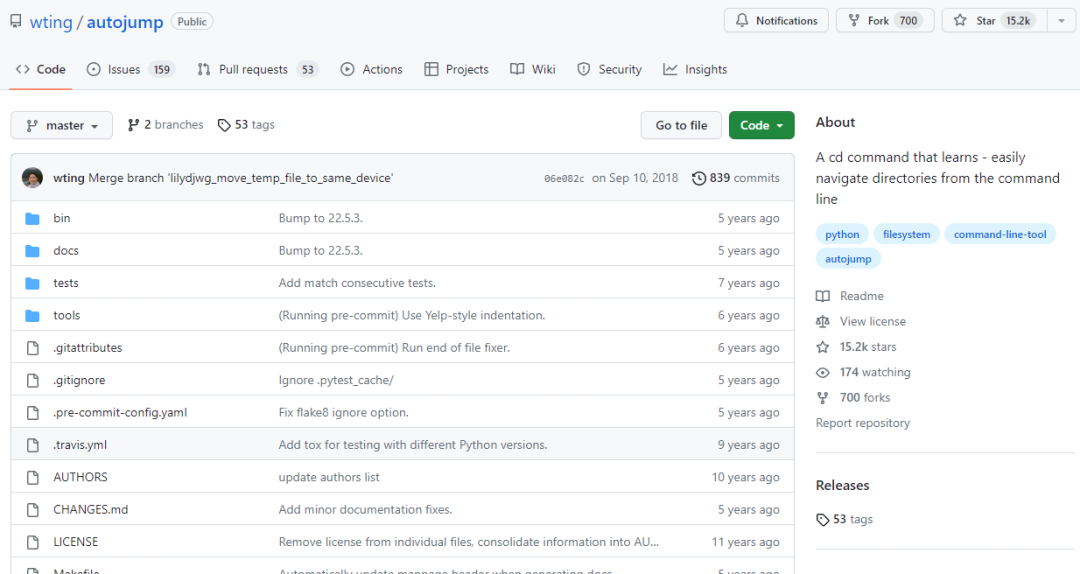Open the 839 commits link

coord(736,178)
